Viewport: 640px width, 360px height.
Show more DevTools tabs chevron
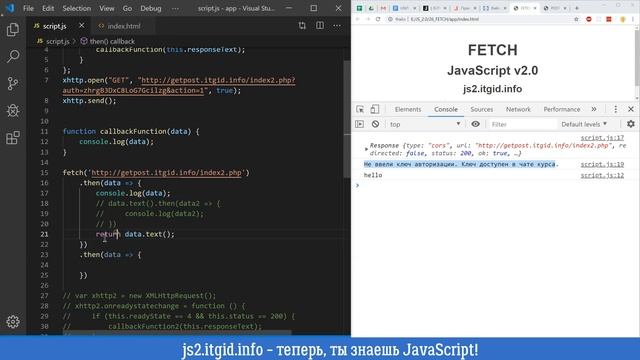594,109
